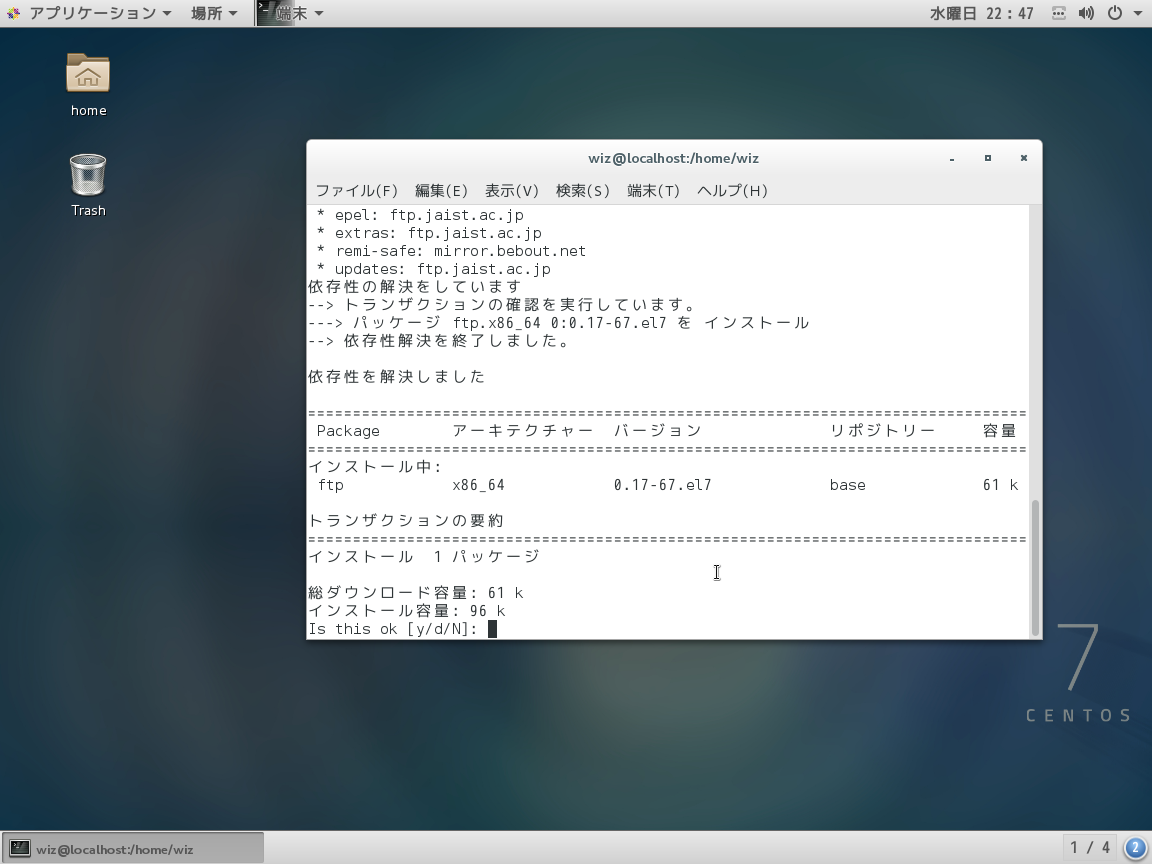
Task: Open the 端末 app menu in top panel
Action: pos(292,13)
